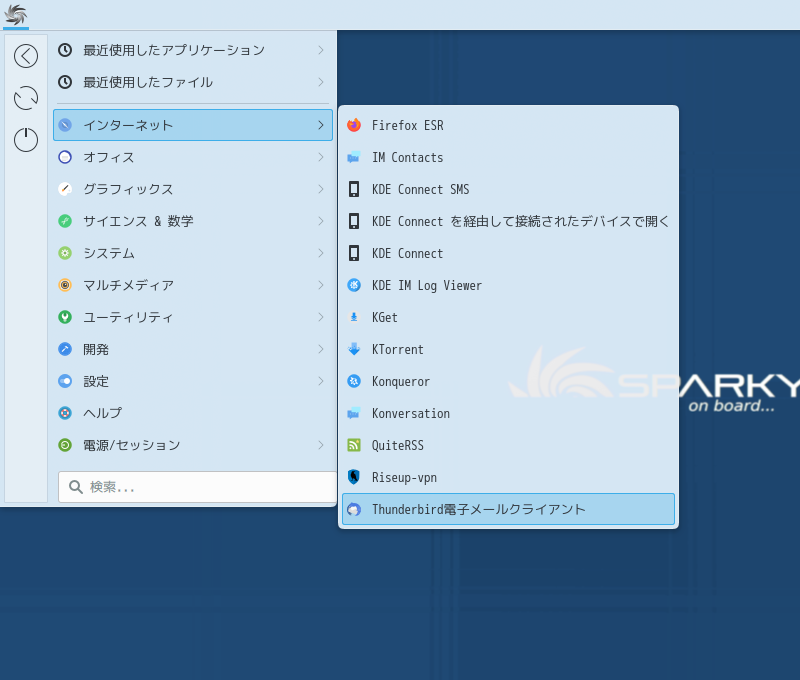Launch Thunderbird電子メールクライアント
The height and width of the screenshot is (680, 800).
point(508,509)
